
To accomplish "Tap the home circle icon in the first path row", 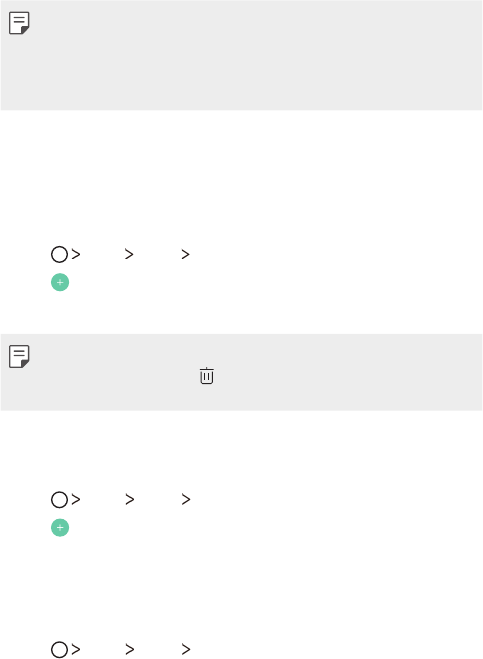I will 59,254.
